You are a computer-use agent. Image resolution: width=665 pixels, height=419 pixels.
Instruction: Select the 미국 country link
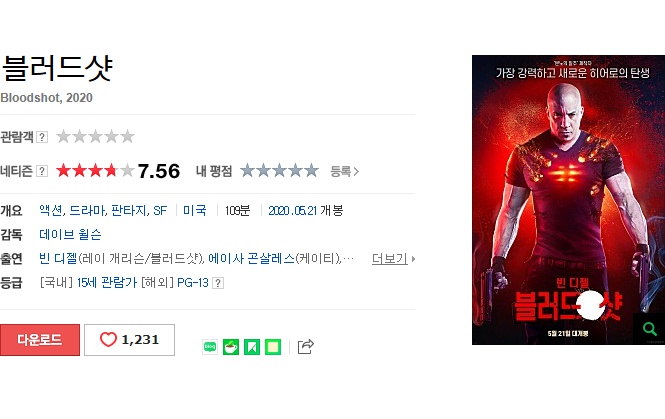click(x=195, y=210)
